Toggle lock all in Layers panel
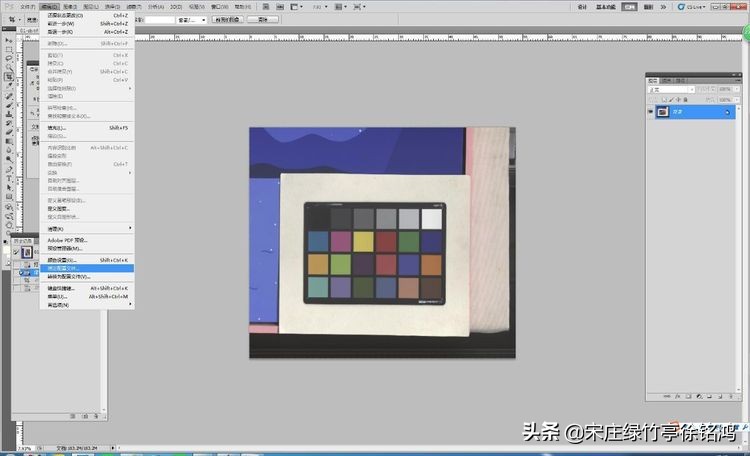750x456 pixels. coord(685,100)
